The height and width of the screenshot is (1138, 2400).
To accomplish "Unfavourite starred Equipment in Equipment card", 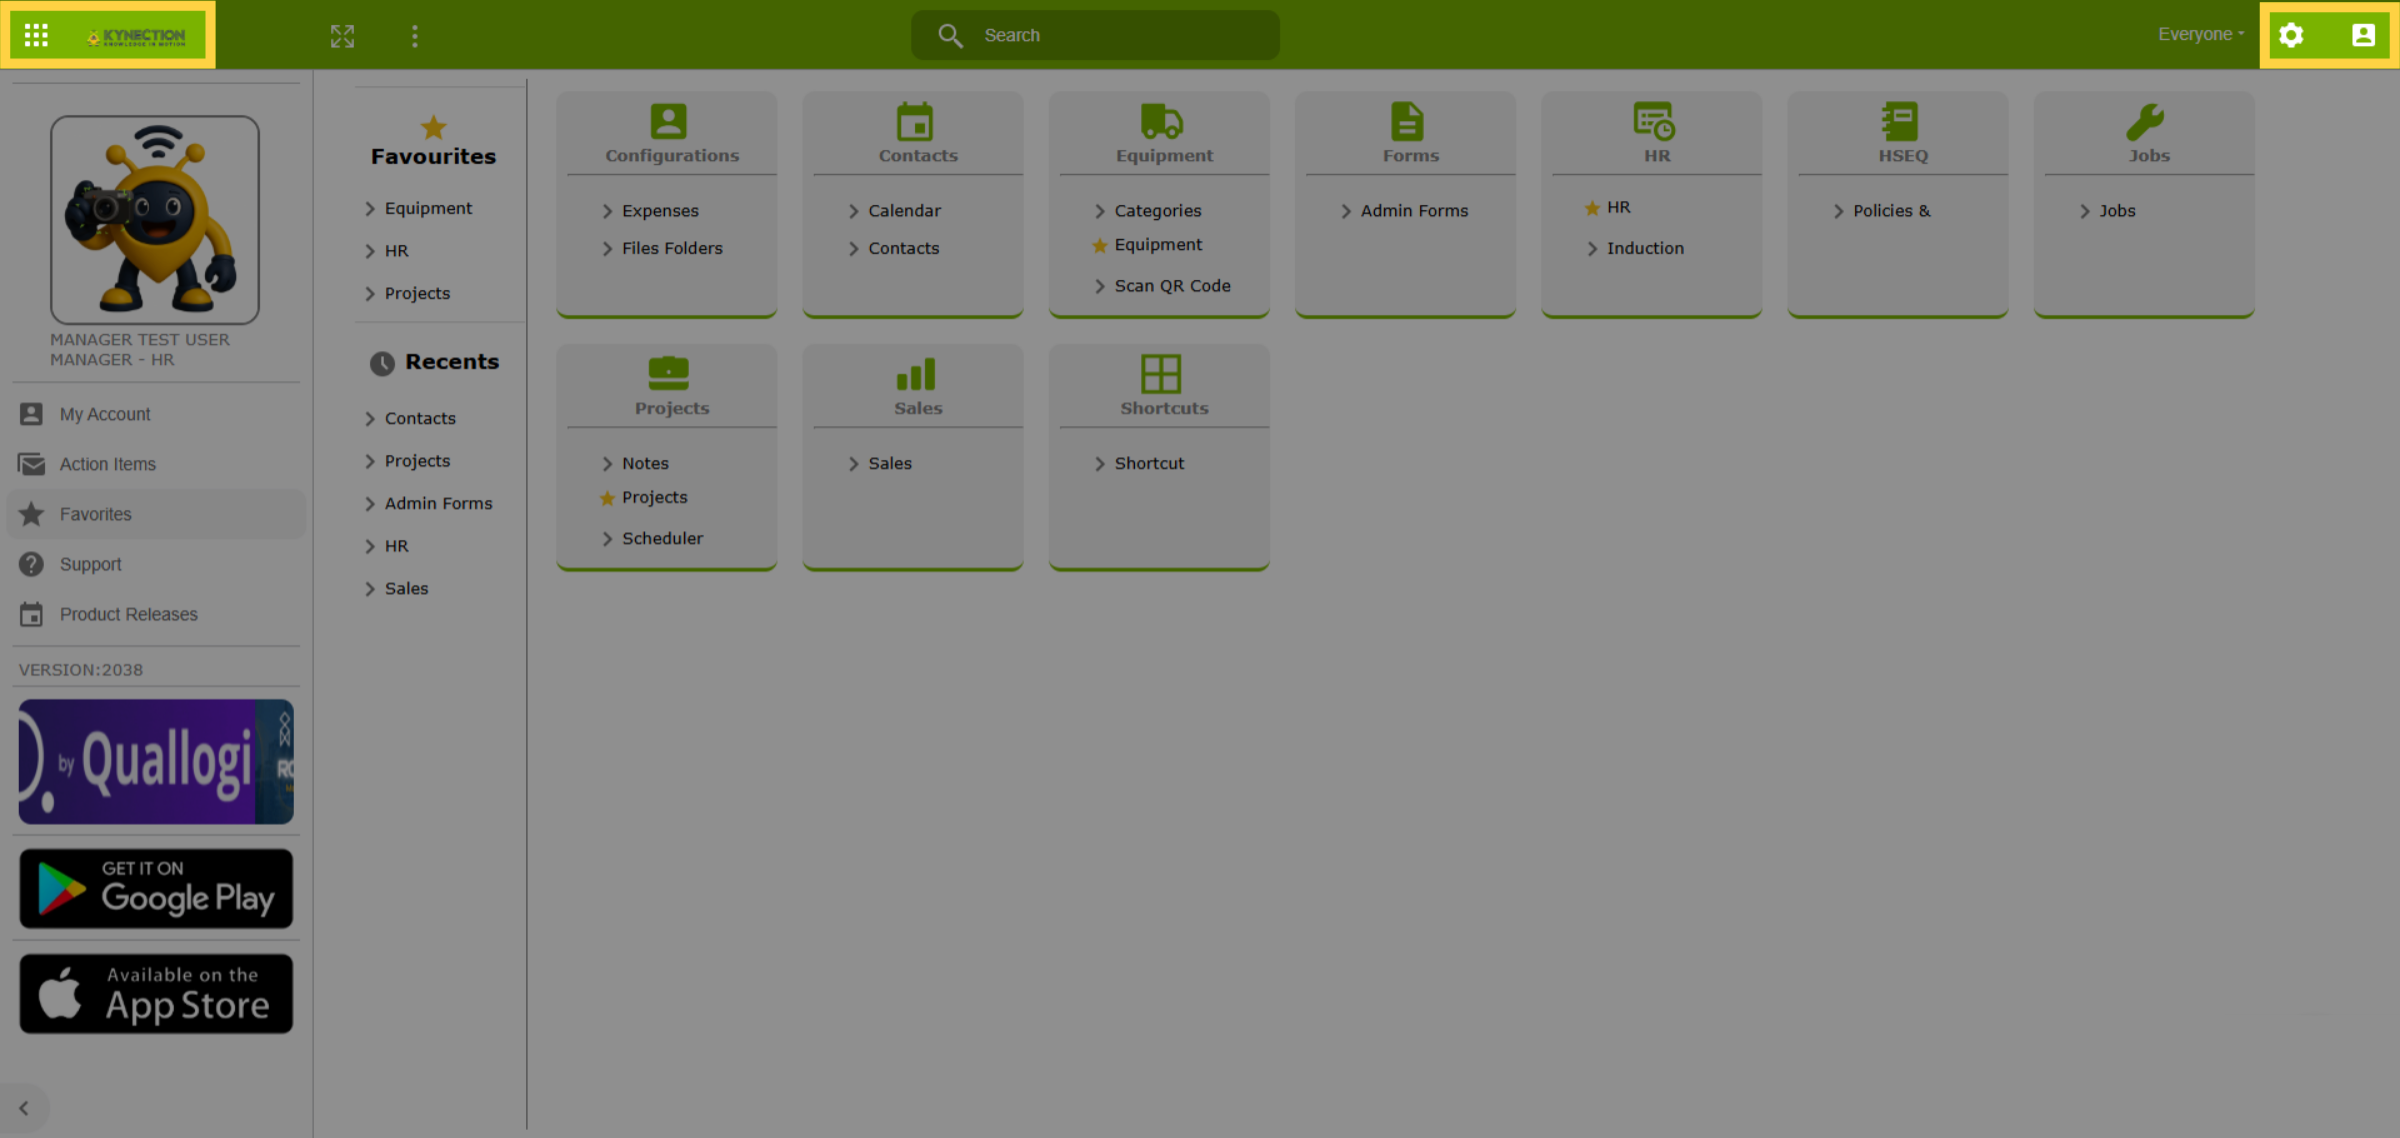I will [x=1100, y=246].
